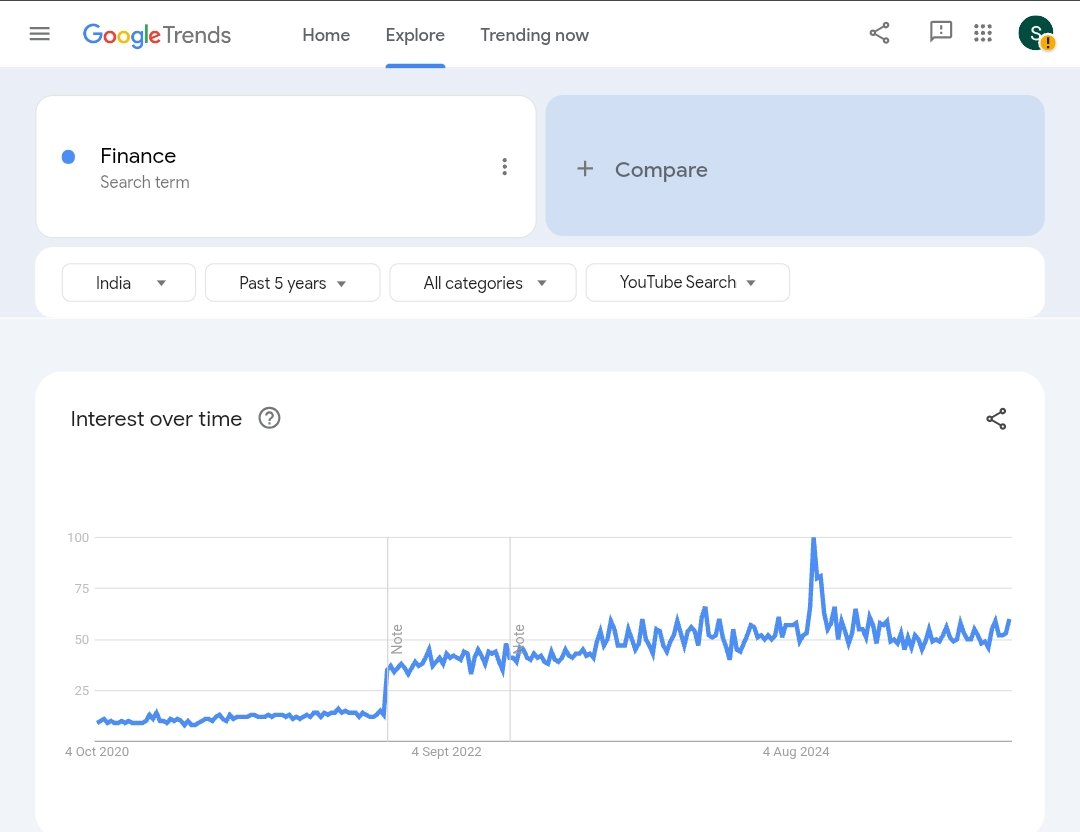Select the Explore tab

pos(415,34)
